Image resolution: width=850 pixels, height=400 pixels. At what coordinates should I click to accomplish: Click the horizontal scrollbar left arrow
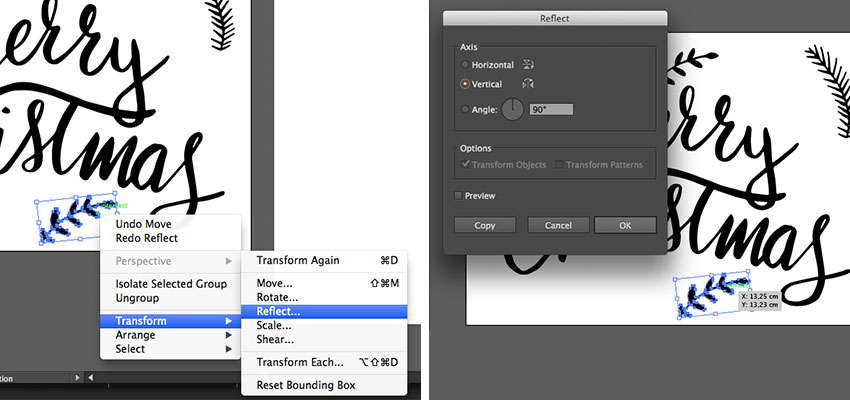(91, 377)
